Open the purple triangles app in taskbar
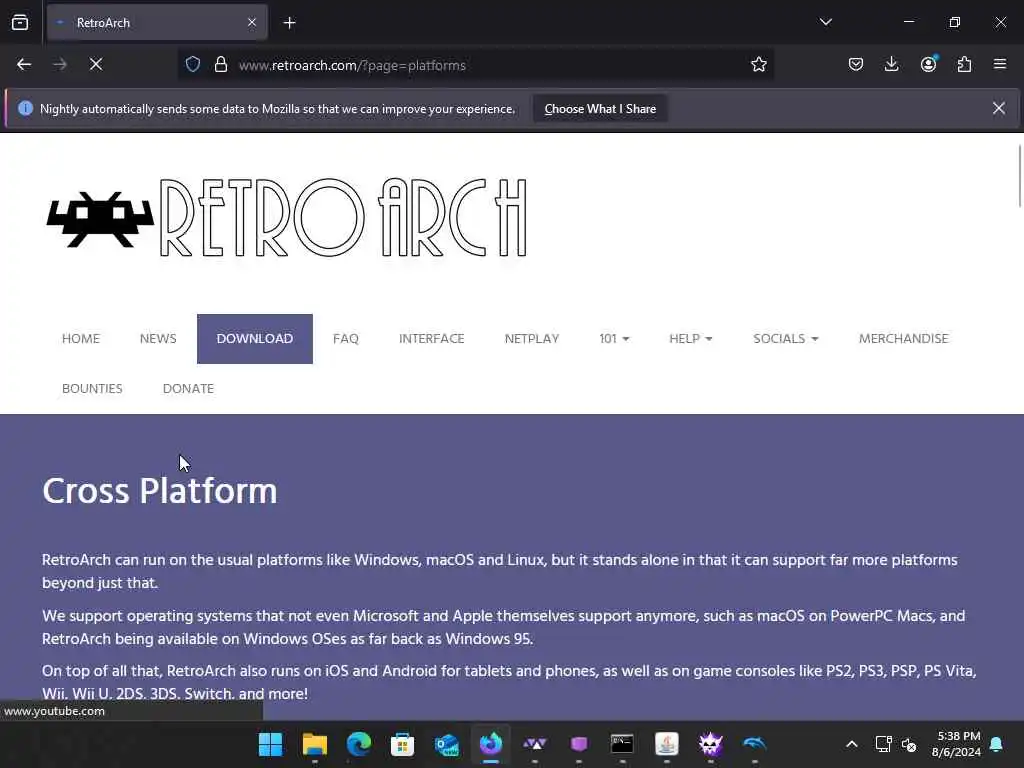 [535, 744]
